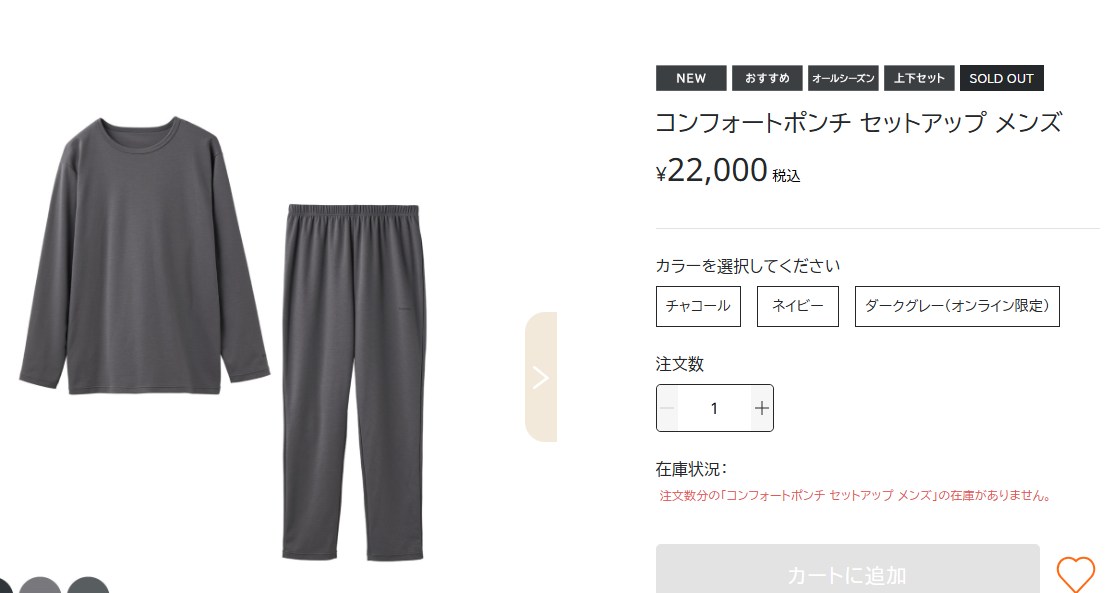
Task: Click the オールシーズン tag
Action: click(843, 78)
